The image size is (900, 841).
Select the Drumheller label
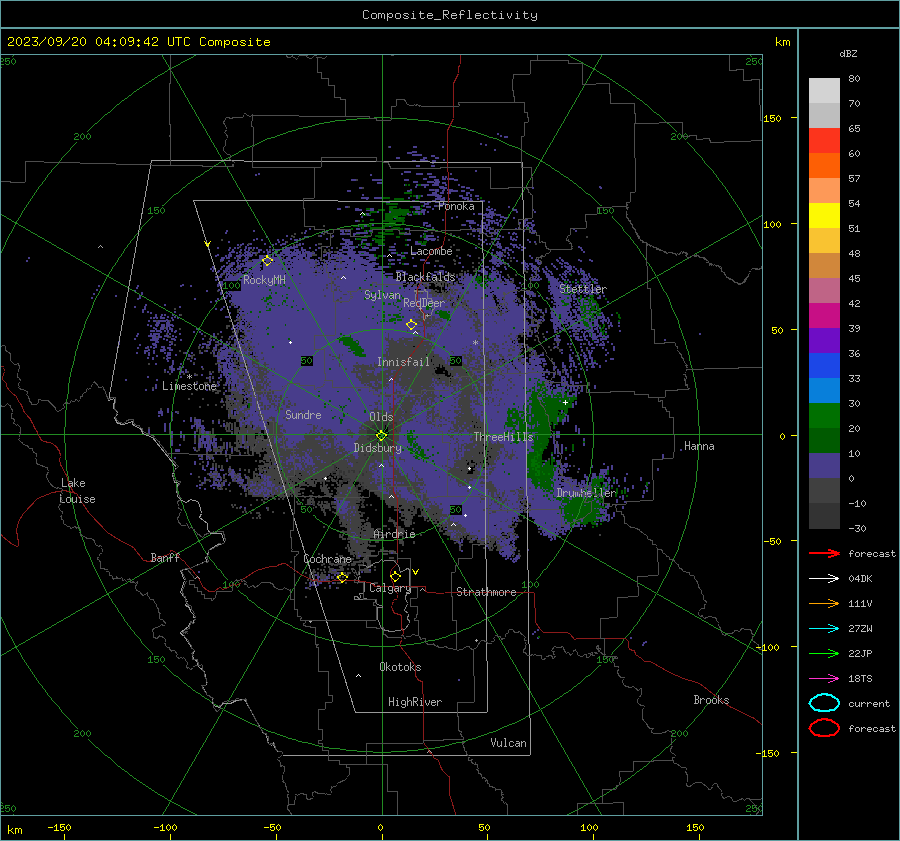(x=586, y=493)
